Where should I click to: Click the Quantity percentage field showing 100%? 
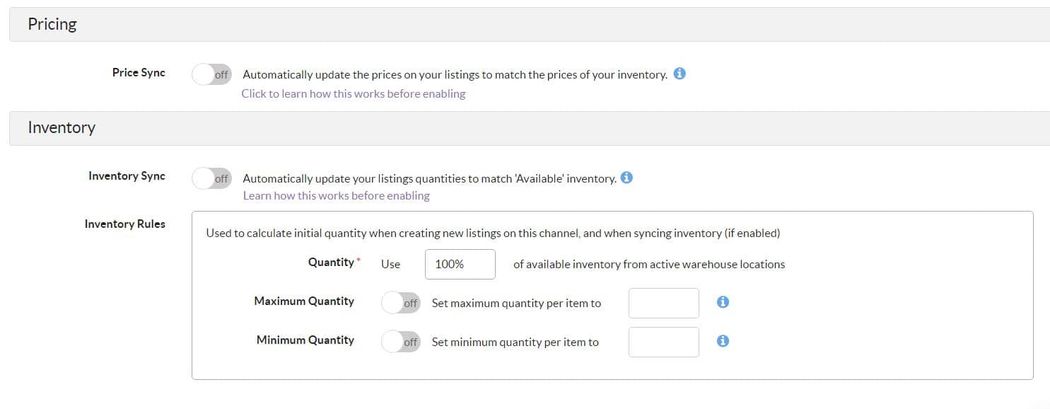pos(460,264)
